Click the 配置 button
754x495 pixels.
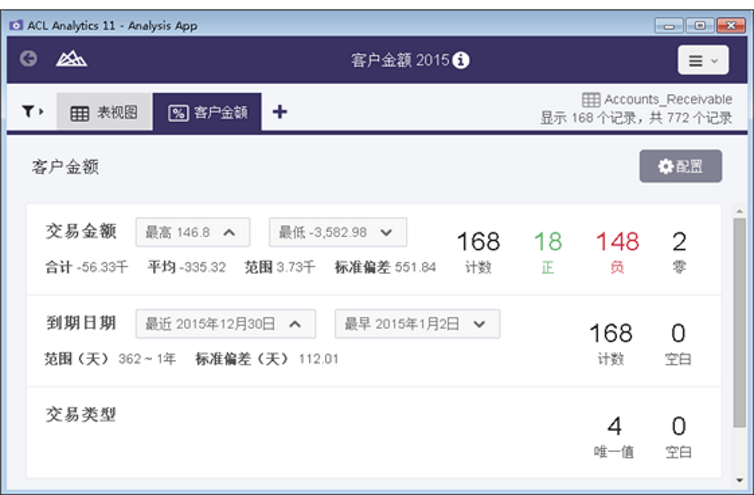coord(680,166)
